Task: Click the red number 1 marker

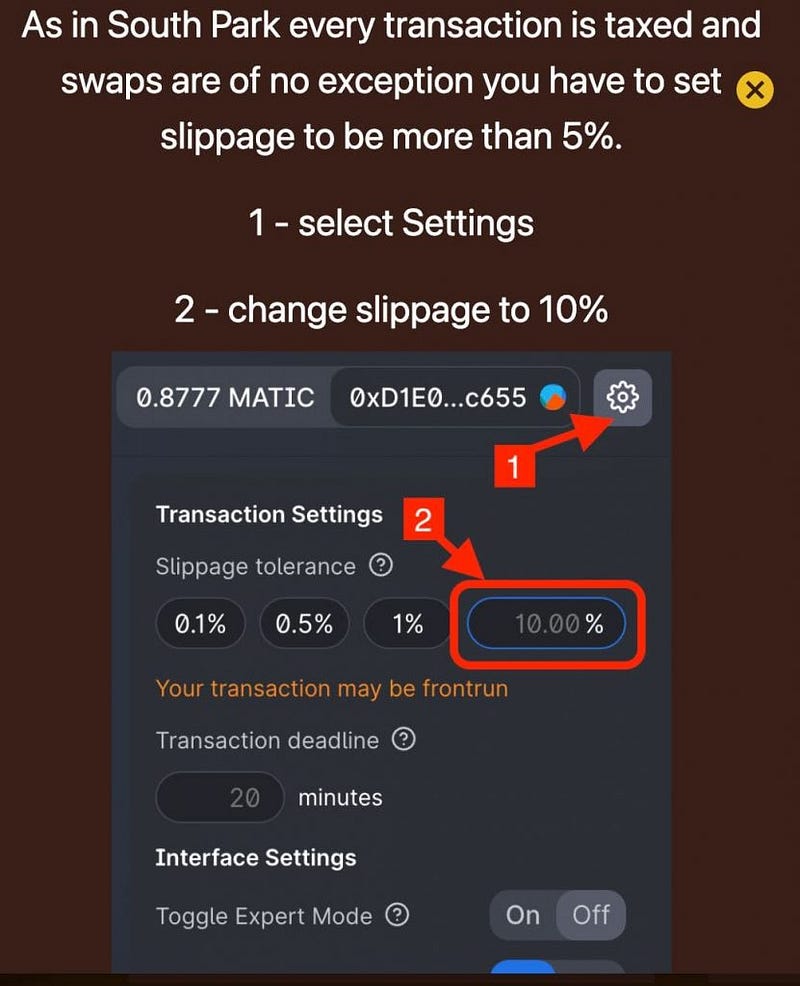Action: [514, 466]
